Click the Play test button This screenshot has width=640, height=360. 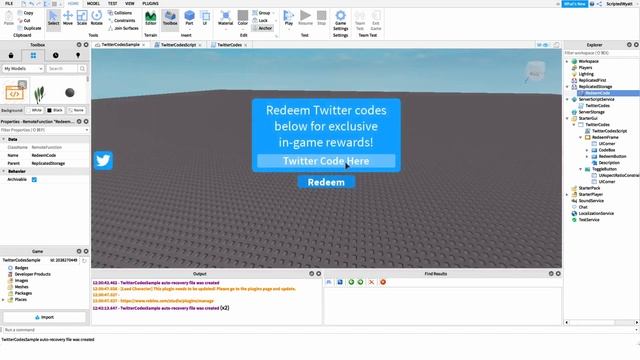click(289, 18)
